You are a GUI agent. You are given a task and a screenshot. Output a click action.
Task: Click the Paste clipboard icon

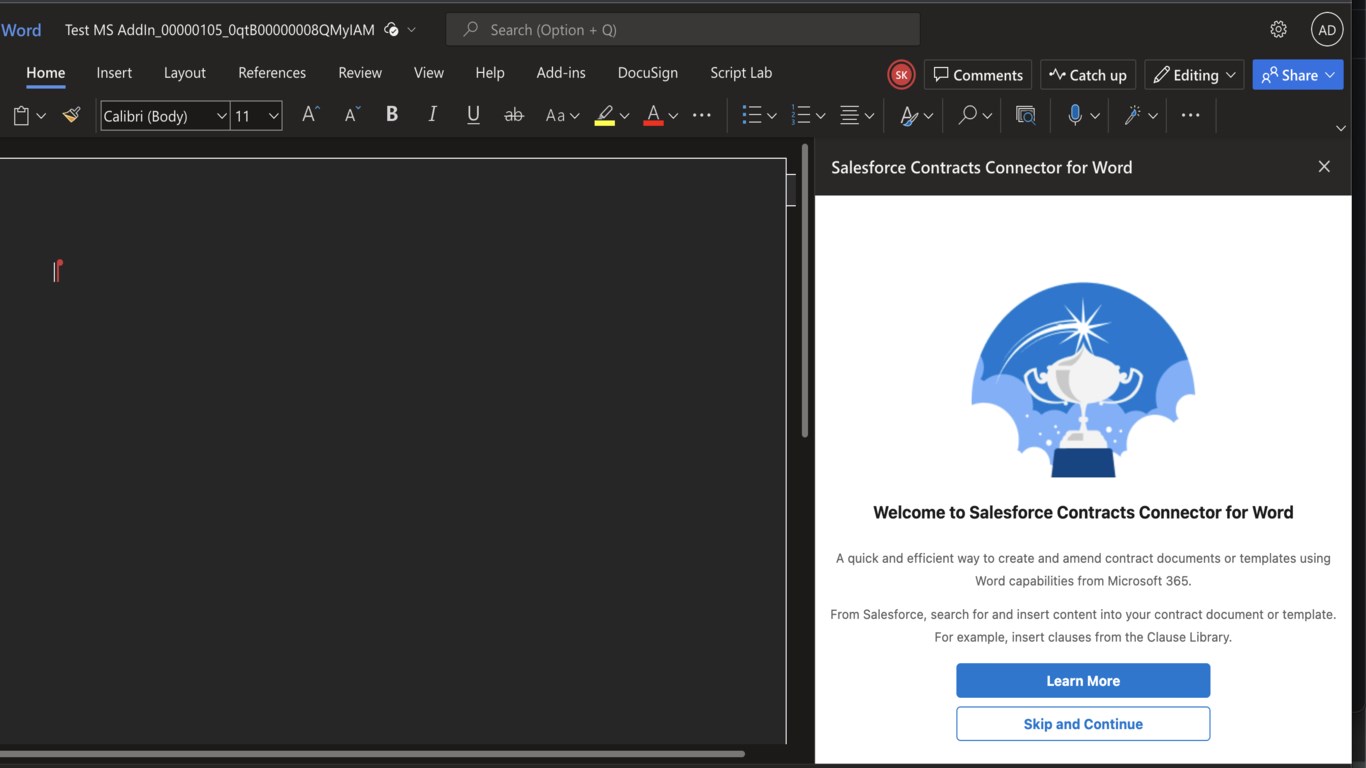tap(21, 116)
